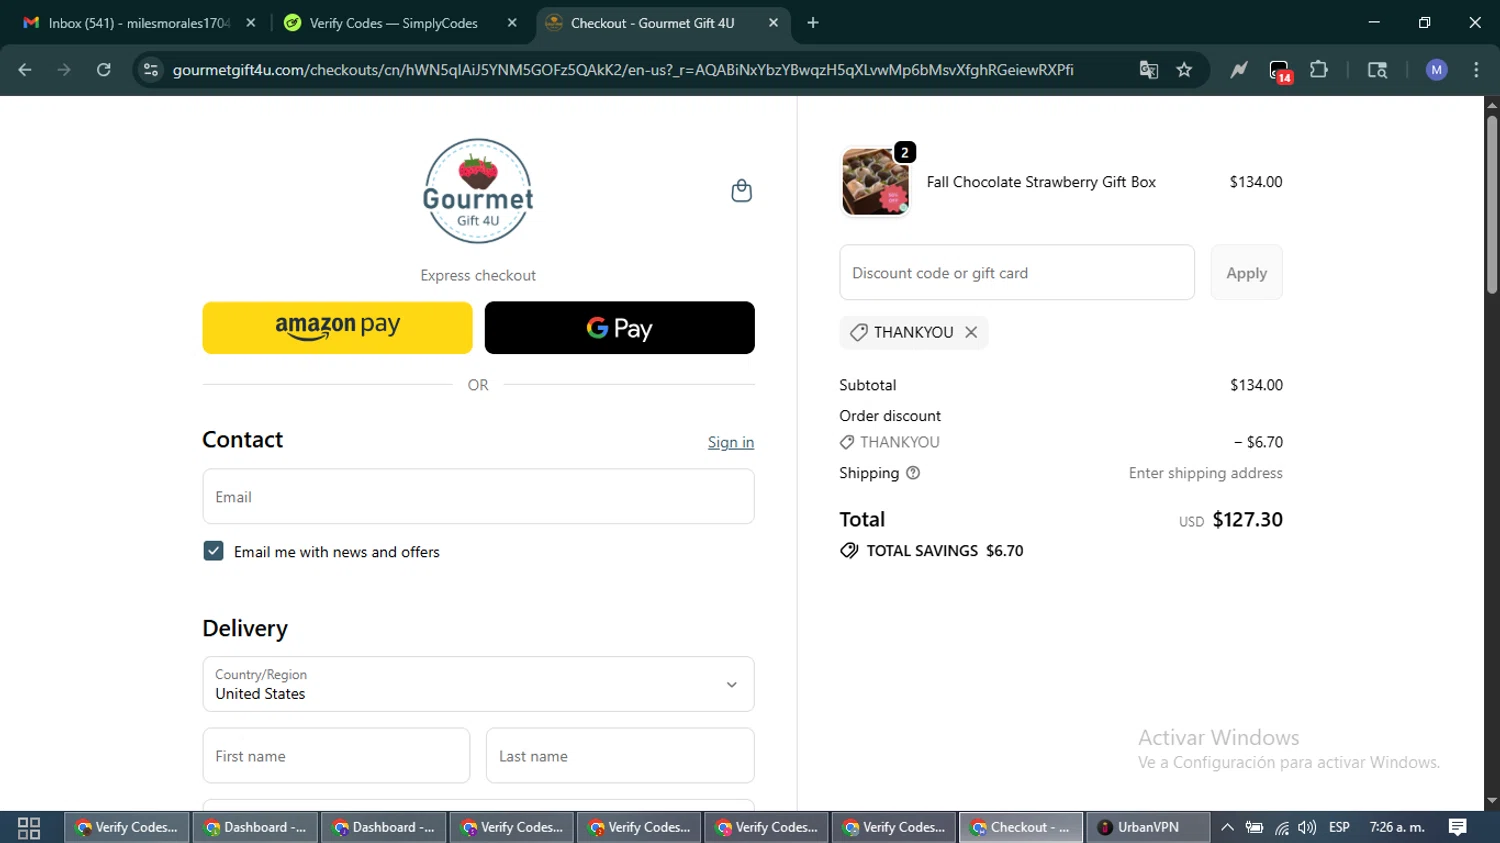Toggle Email me with news and offers
Viewport: 1500px width, 843px height.
tap(213, 551)
